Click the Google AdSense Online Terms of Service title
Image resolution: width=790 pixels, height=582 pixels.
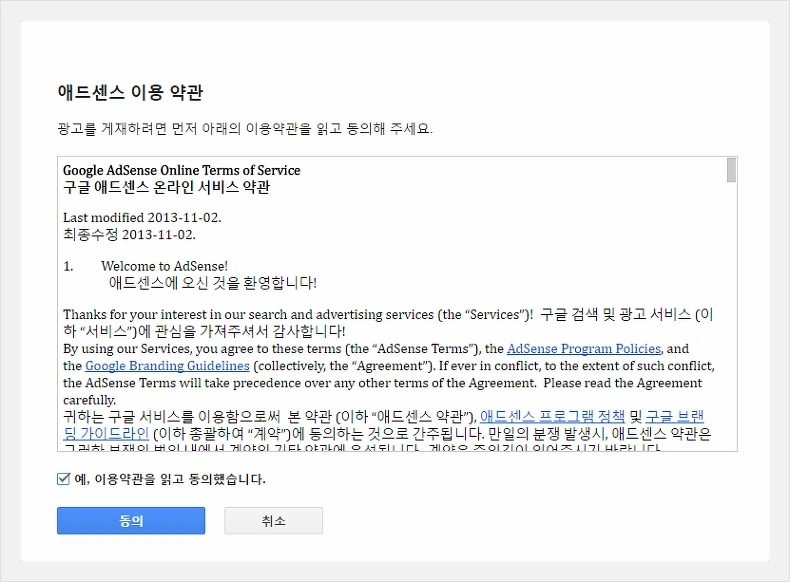tap(181, 170)
